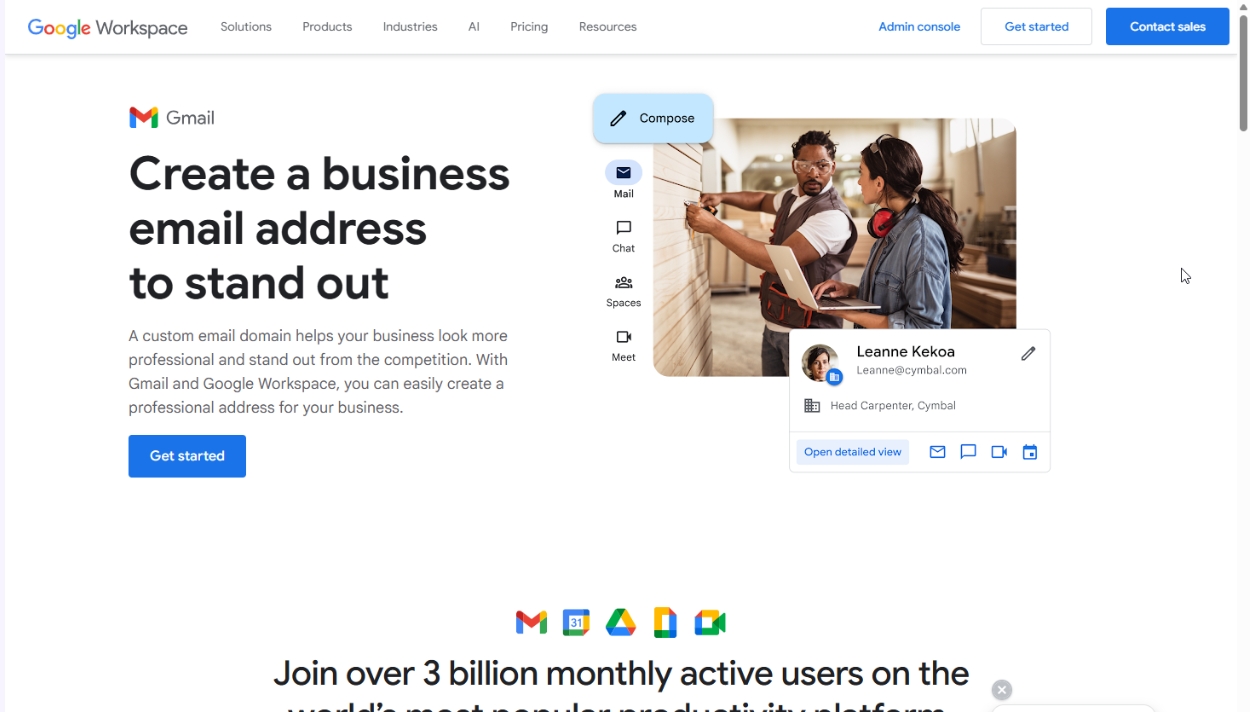
Task: Open the Pricing menu item
Action: (x=529, y=27)
